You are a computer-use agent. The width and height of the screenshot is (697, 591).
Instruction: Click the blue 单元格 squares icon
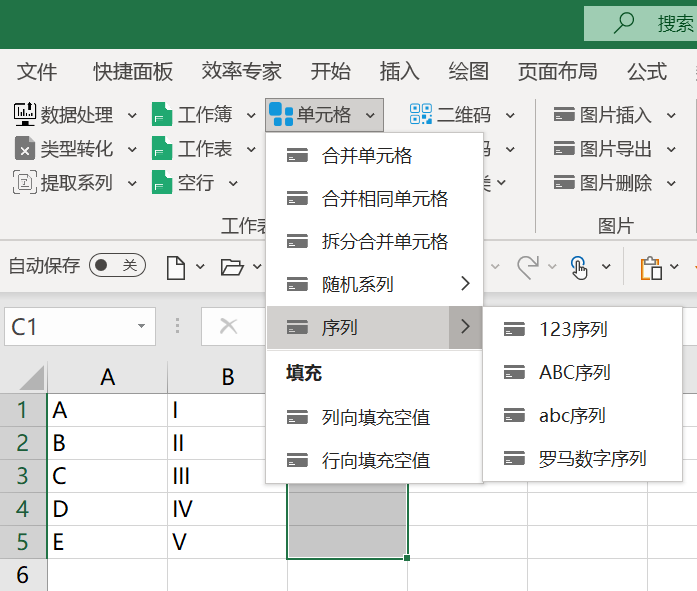[281, 114]
